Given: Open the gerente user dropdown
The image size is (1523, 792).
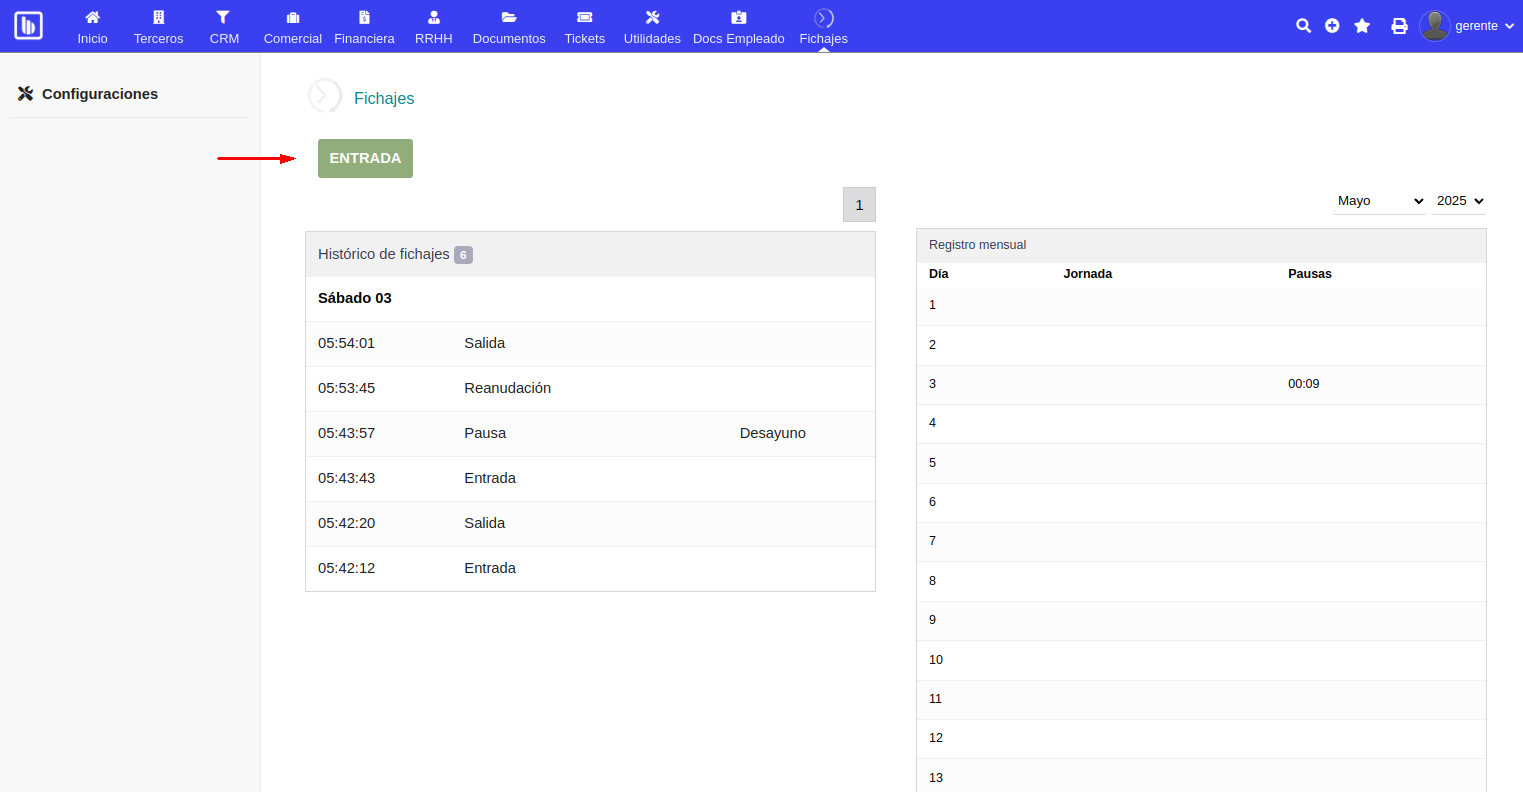Looking at the screenshot, I should click(x=1467, y=26).
